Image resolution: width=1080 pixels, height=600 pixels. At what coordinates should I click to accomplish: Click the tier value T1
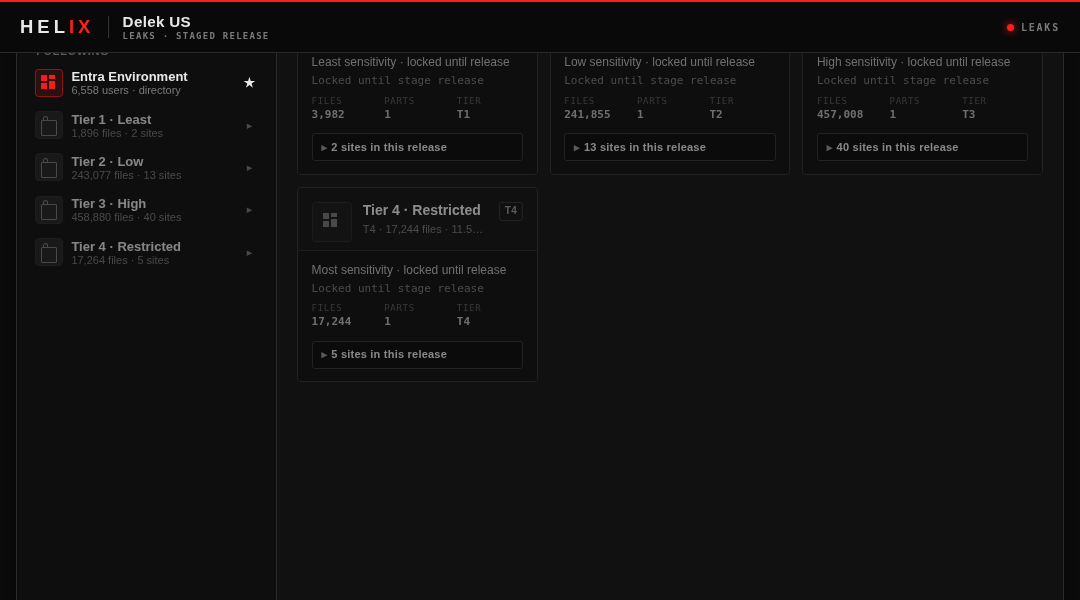(x=464, y=114)
